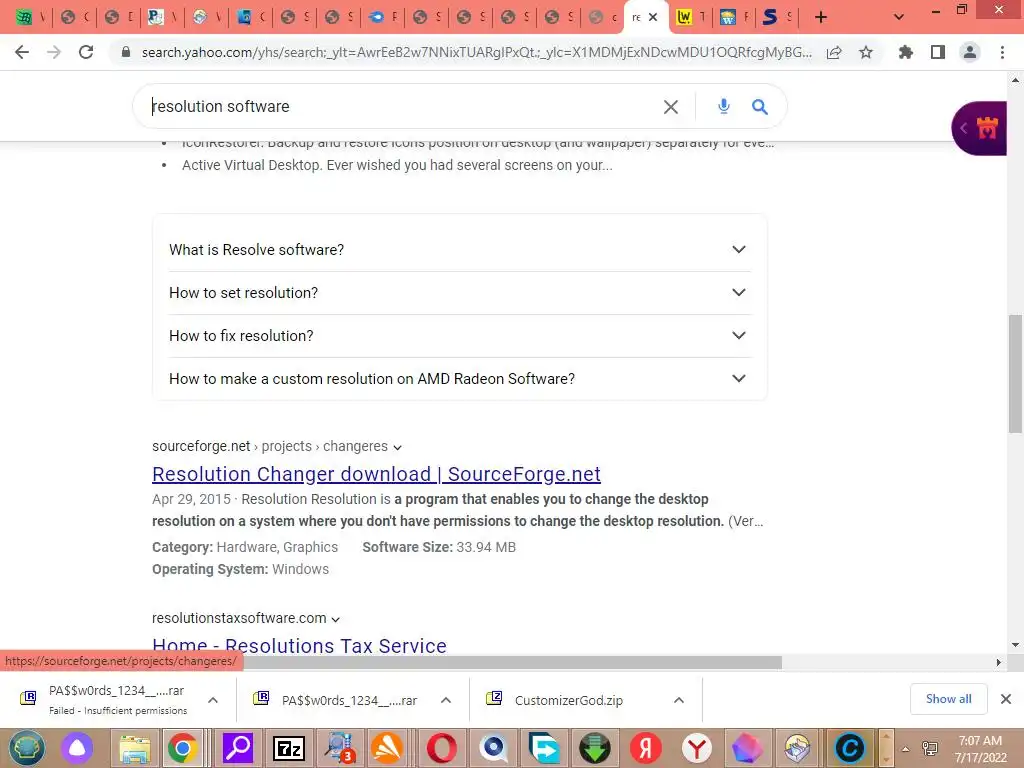Switch to the tab with blue S icon
The image size is (1024, 768).
point(779,18)
